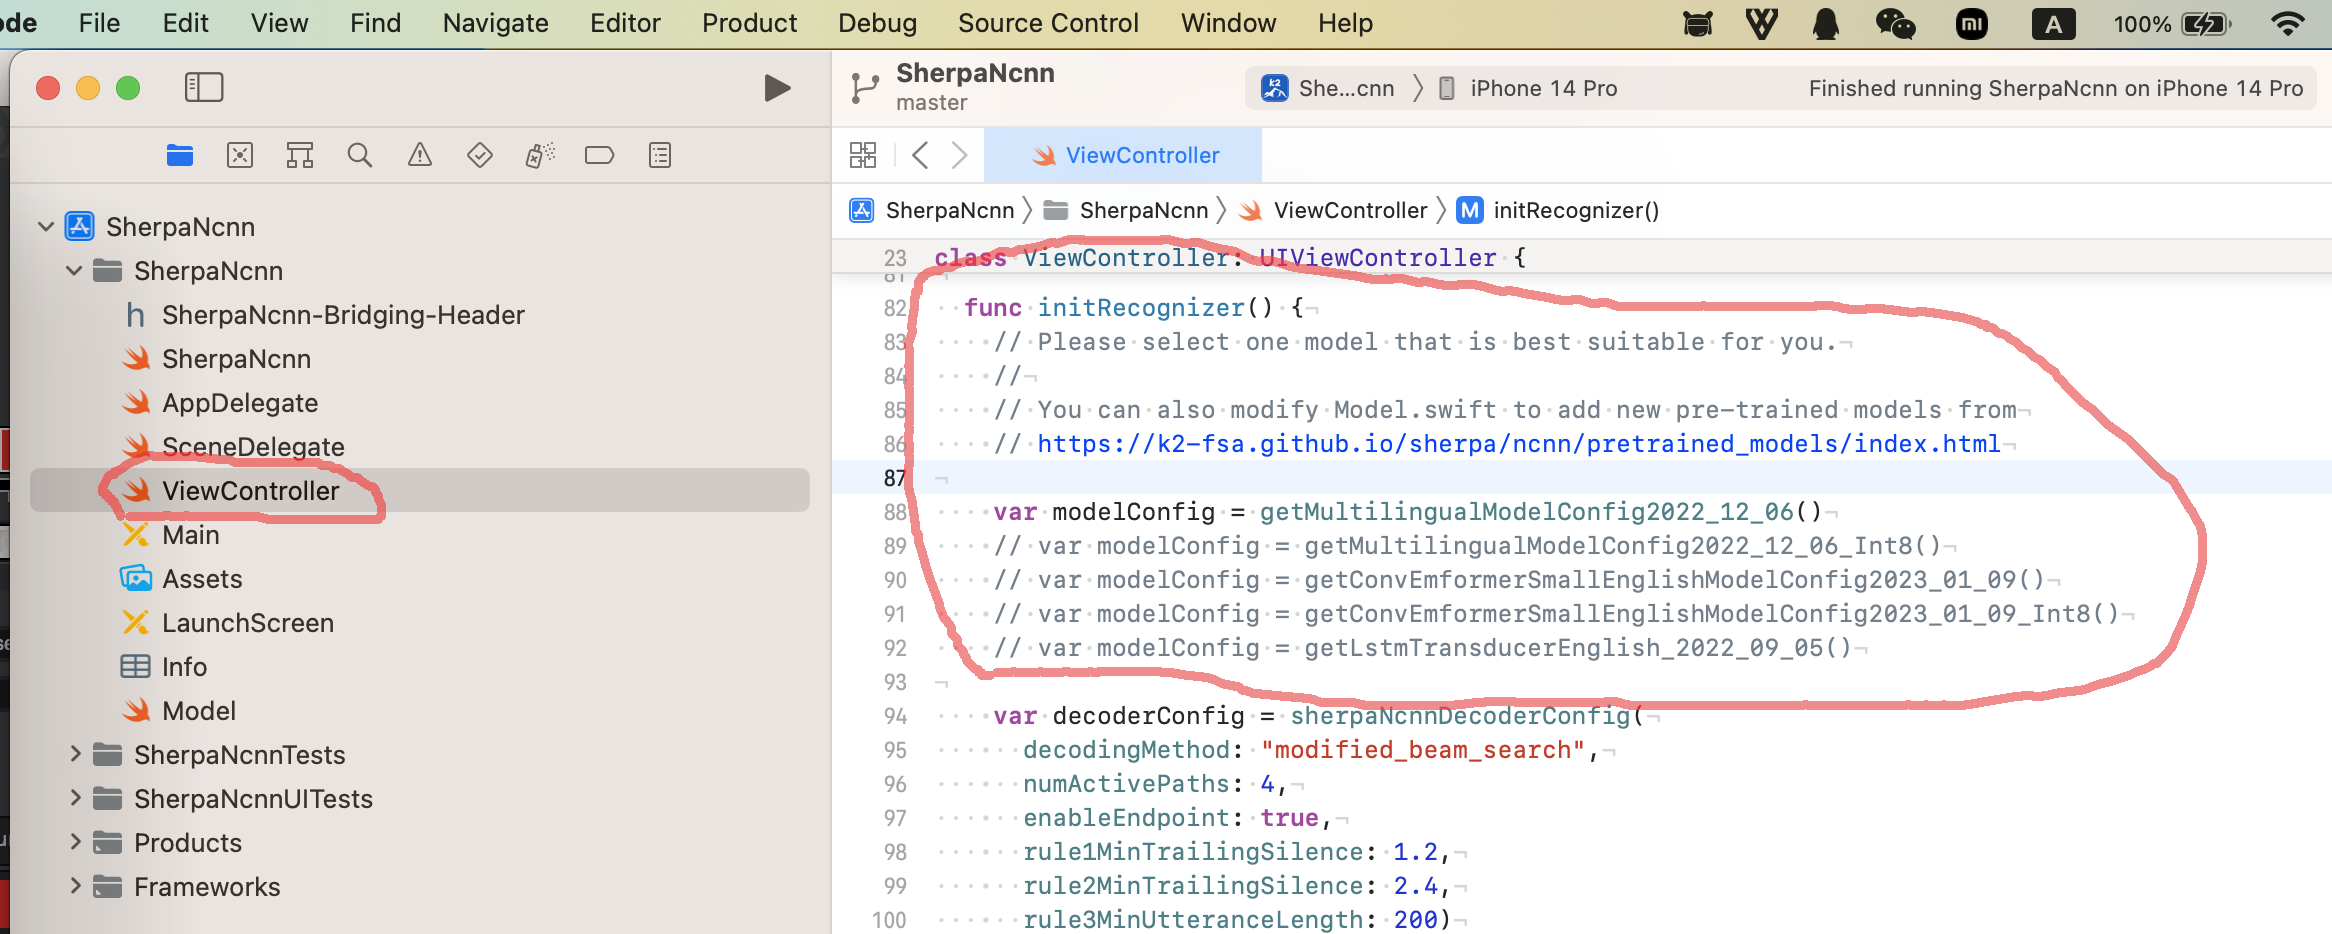Image resolution: width=2332 pixels, height=934 pixels.
Task: Click the ViewController editor tab
Action: coord(1123,155)
